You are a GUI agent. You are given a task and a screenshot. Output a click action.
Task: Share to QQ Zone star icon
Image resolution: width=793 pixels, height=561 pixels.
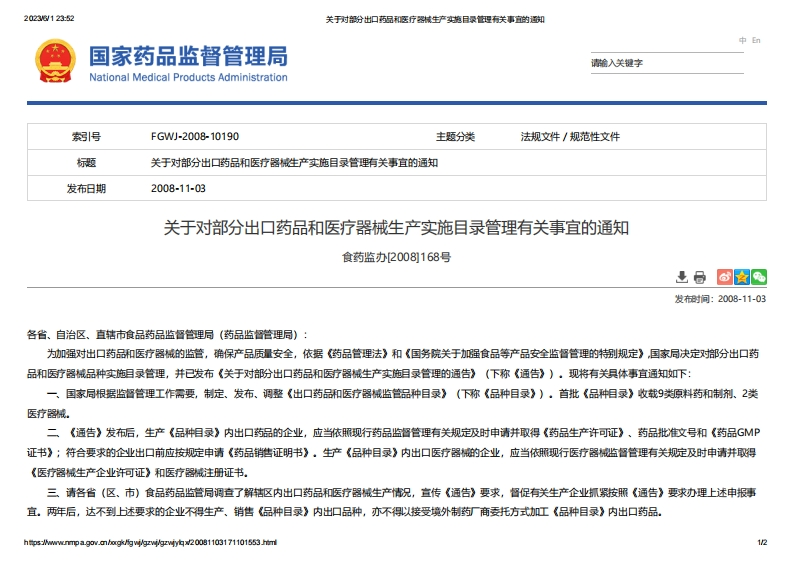tap(742, 277)
